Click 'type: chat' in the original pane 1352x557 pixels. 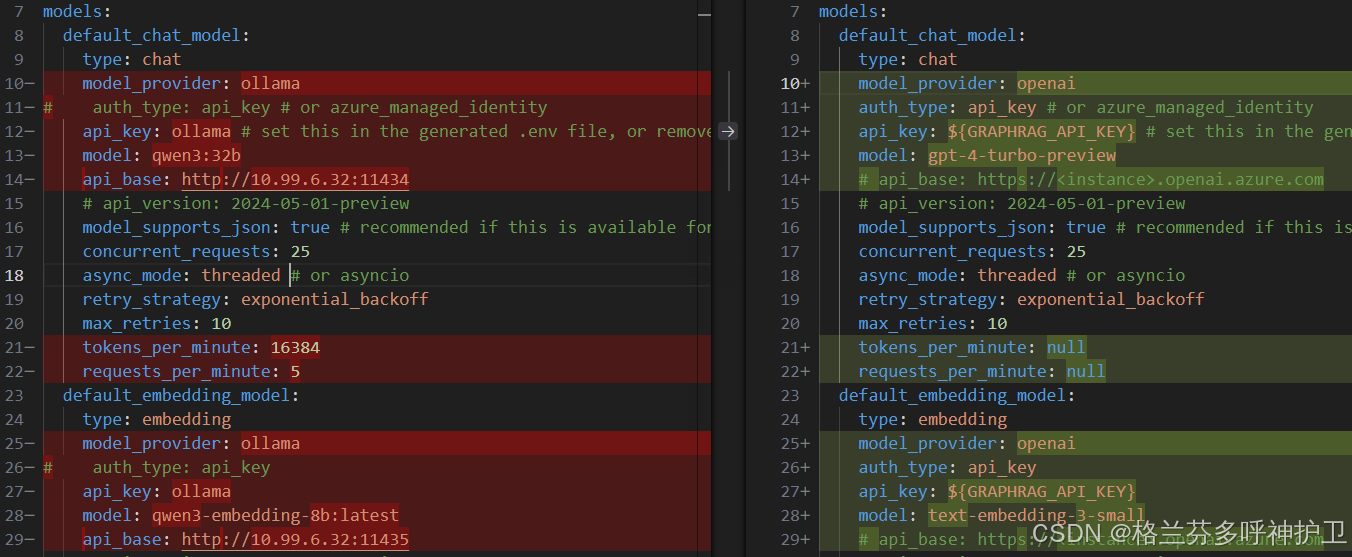pyautogui.click(x=132, y=59)
